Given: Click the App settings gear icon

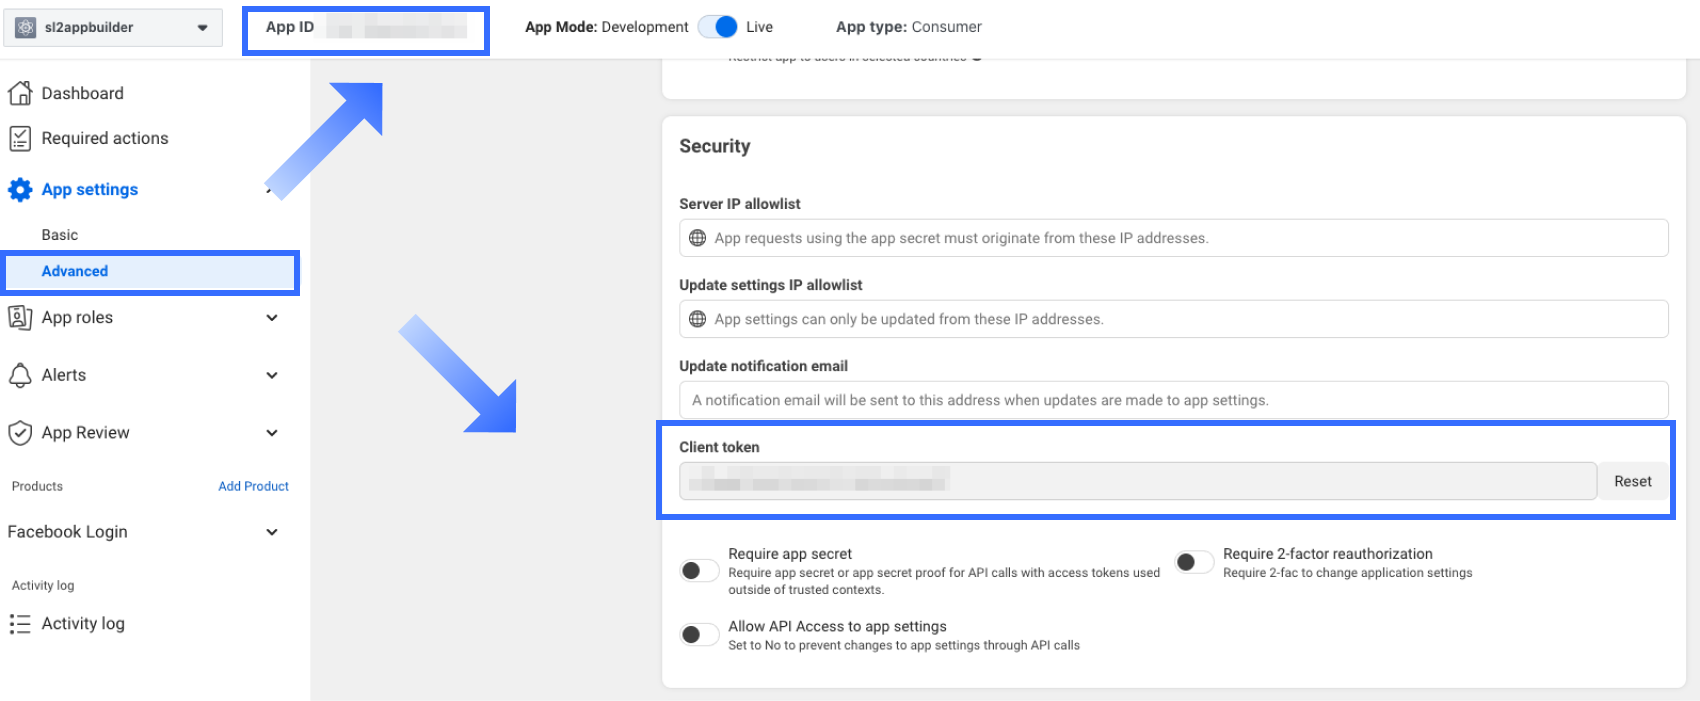Looking at the screenshot, I should pyautogui.click(x=20, y=190).
